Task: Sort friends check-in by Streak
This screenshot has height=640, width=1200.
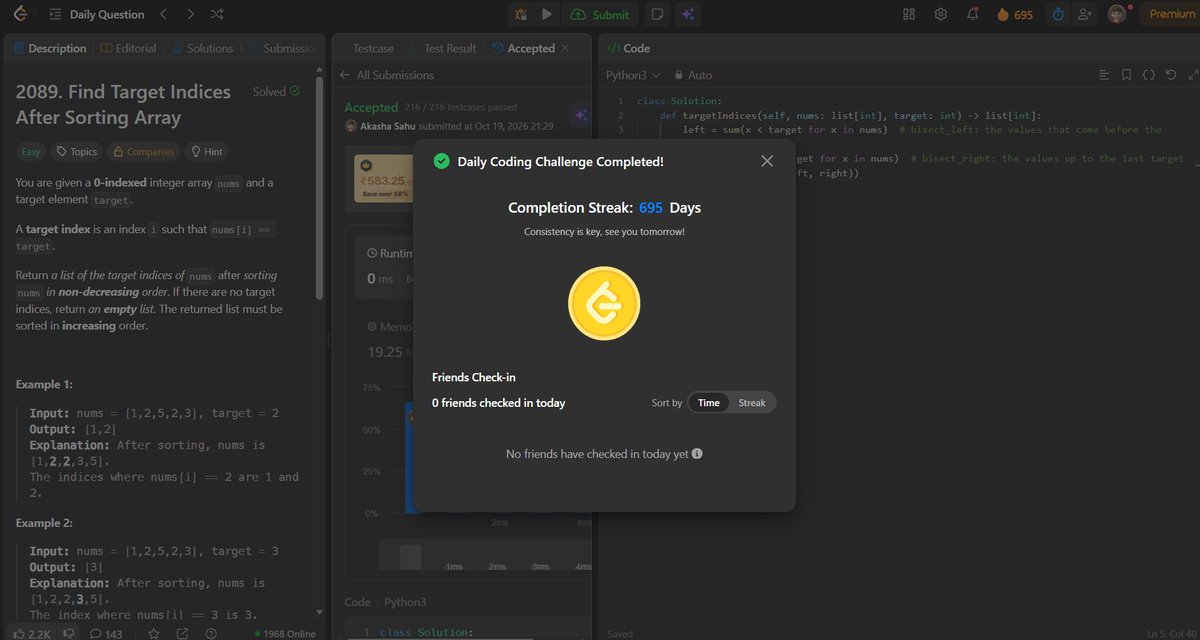Action: click(x=752, y=403)
